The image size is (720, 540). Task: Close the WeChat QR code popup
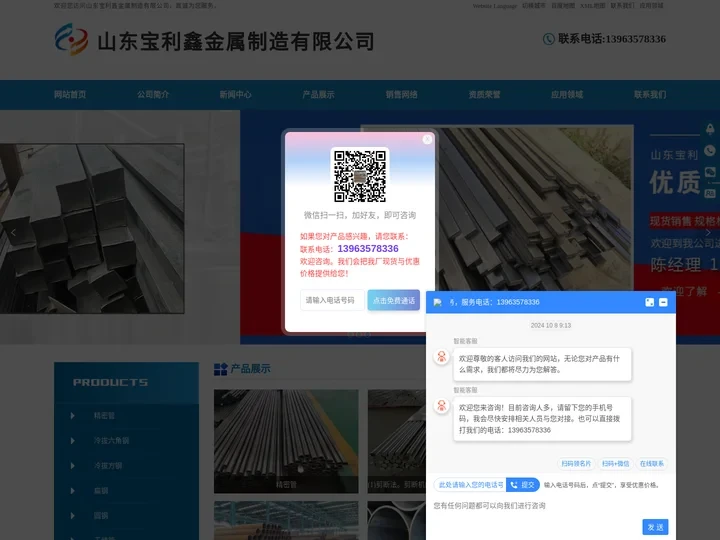tap(427, 139)
